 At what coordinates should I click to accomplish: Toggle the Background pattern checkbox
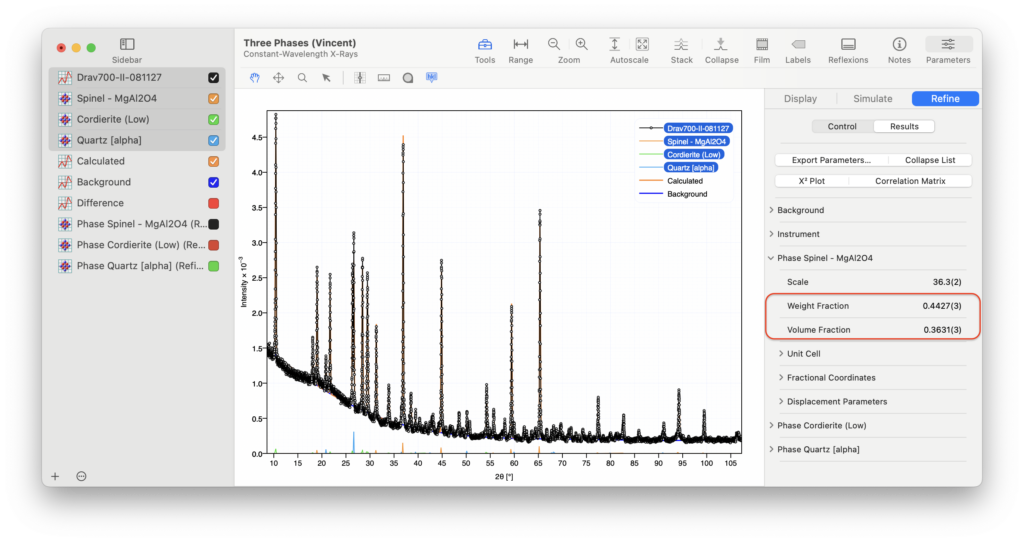tap(213, 183)
